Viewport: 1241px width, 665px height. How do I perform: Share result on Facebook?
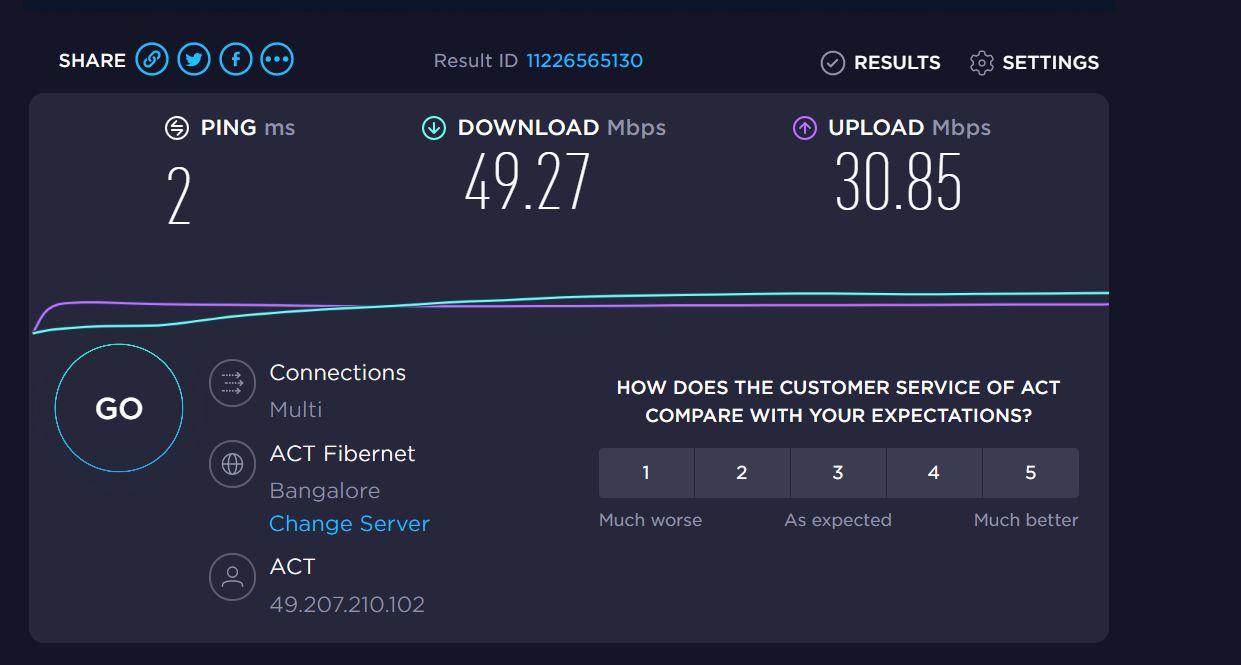[x=236, y=60]
